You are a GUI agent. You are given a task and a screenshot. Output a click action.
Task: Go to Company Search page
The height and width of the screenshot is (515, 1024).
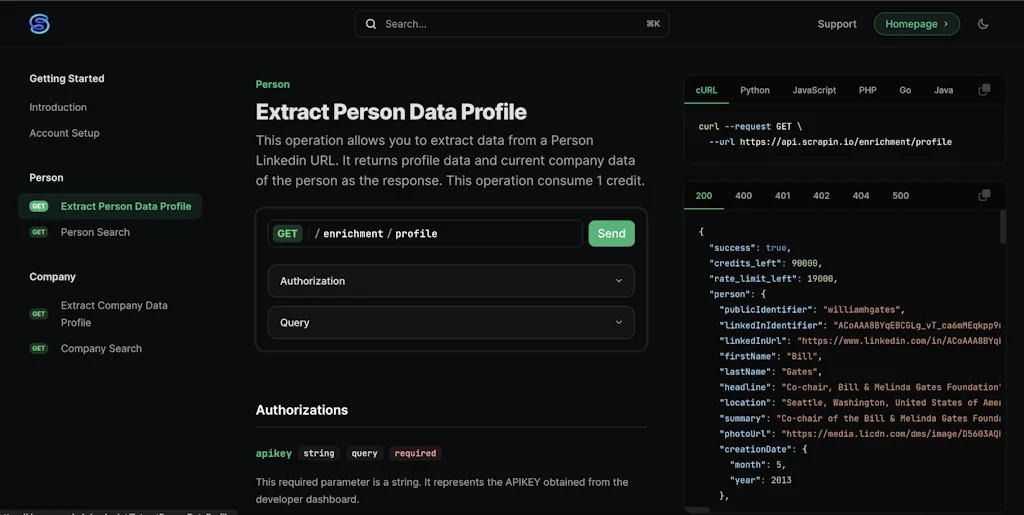coord(101,348)
